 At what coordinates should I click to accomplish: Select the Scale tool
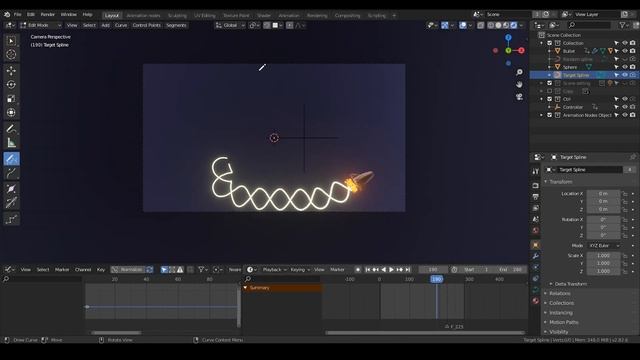[x=11, y=98]
